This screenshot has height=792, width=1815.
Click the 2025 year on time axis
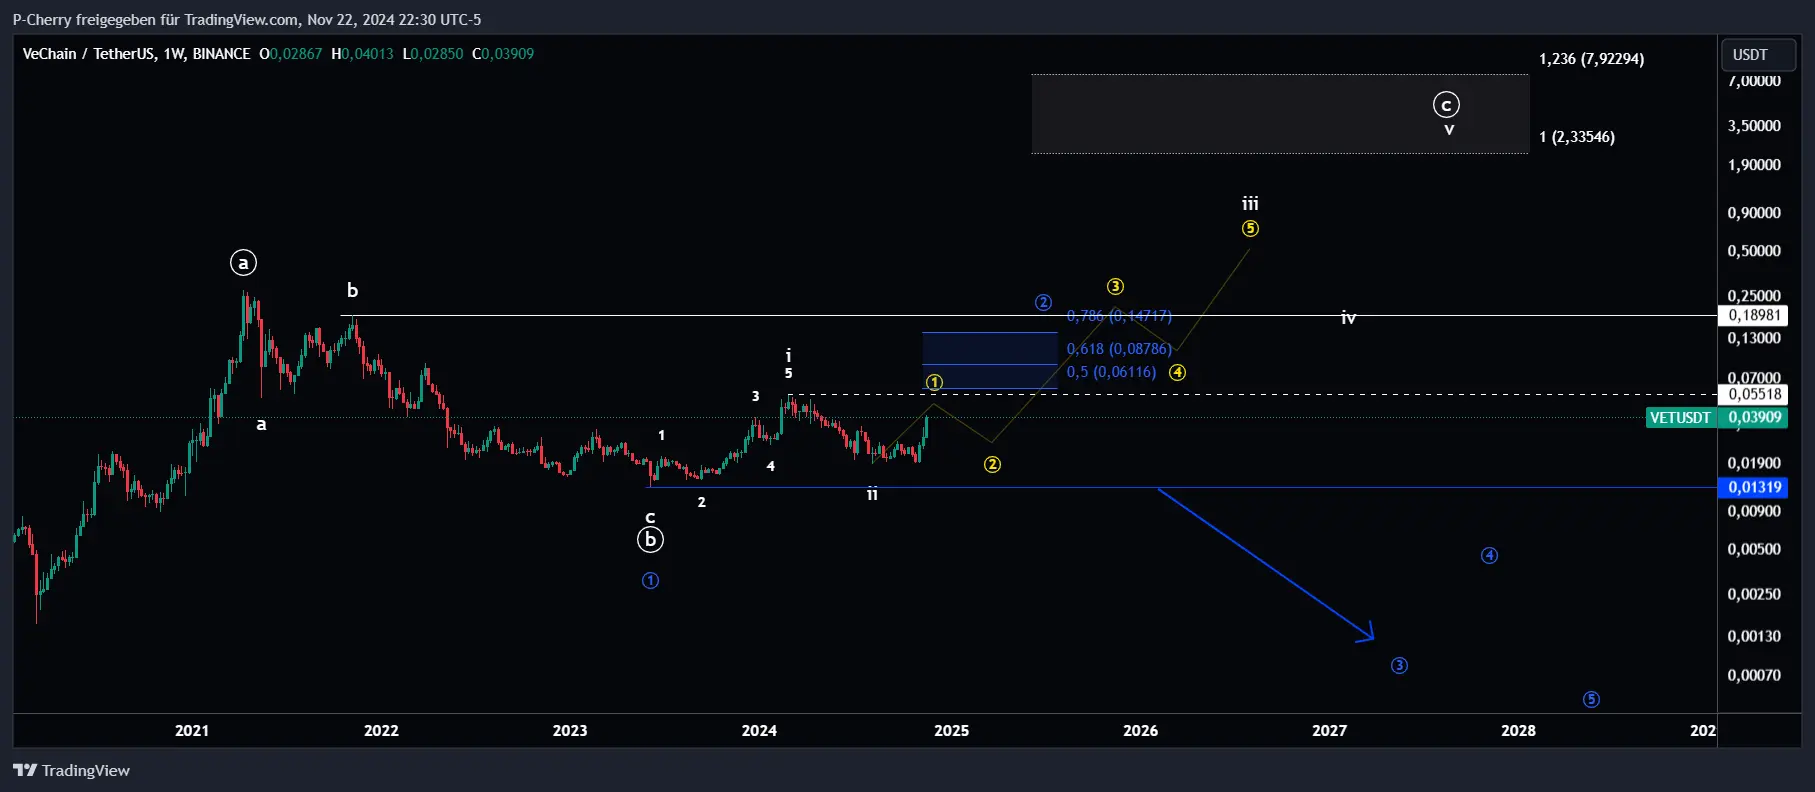point(951,730)
